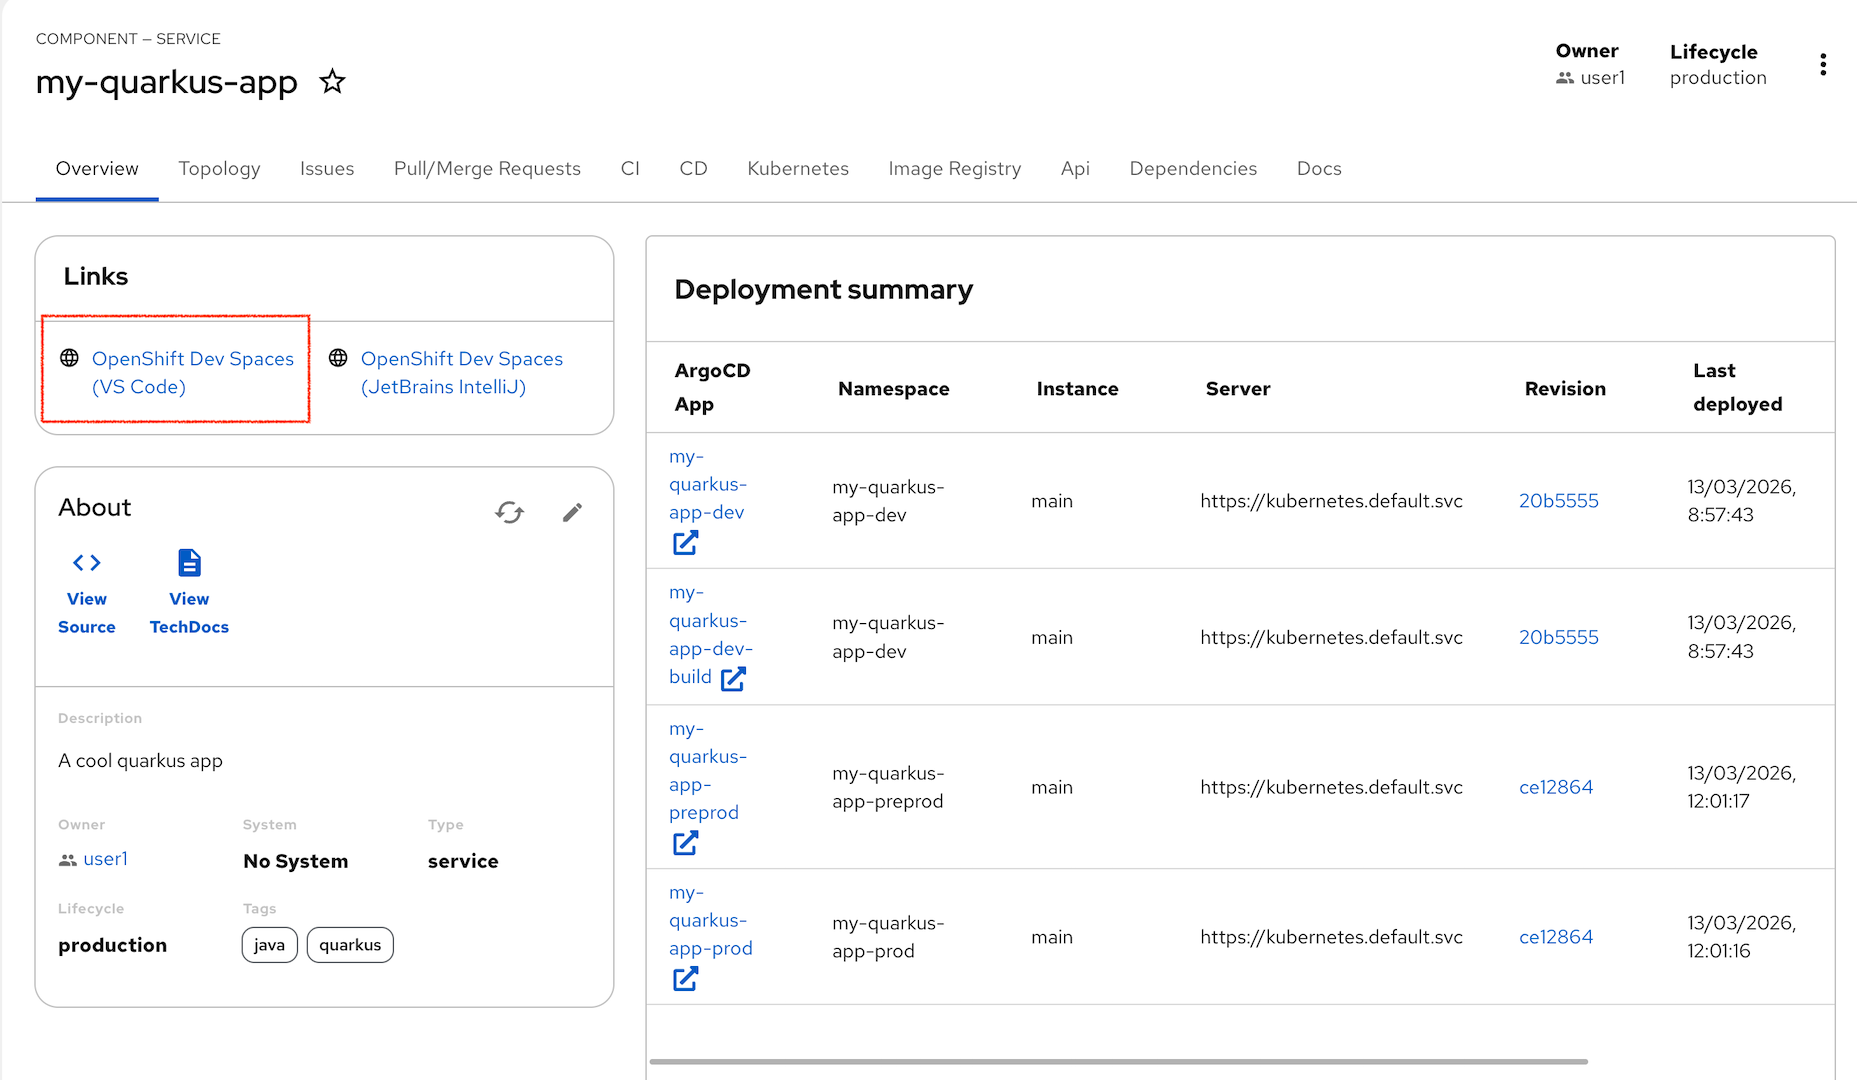Open OpenShift Dev Spaces (VS Code) link
The width and height of the screenshot is (1857, 1080).
click(x=192, y=372)
